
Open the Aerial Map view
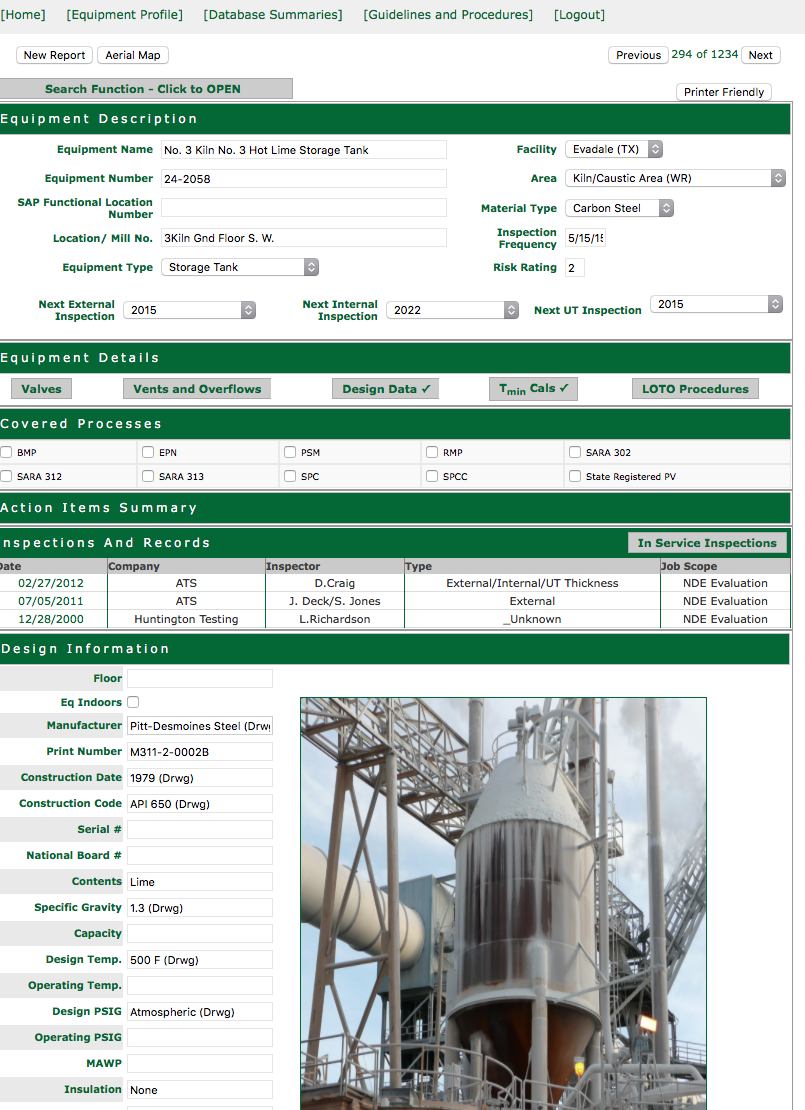point(133,55)
